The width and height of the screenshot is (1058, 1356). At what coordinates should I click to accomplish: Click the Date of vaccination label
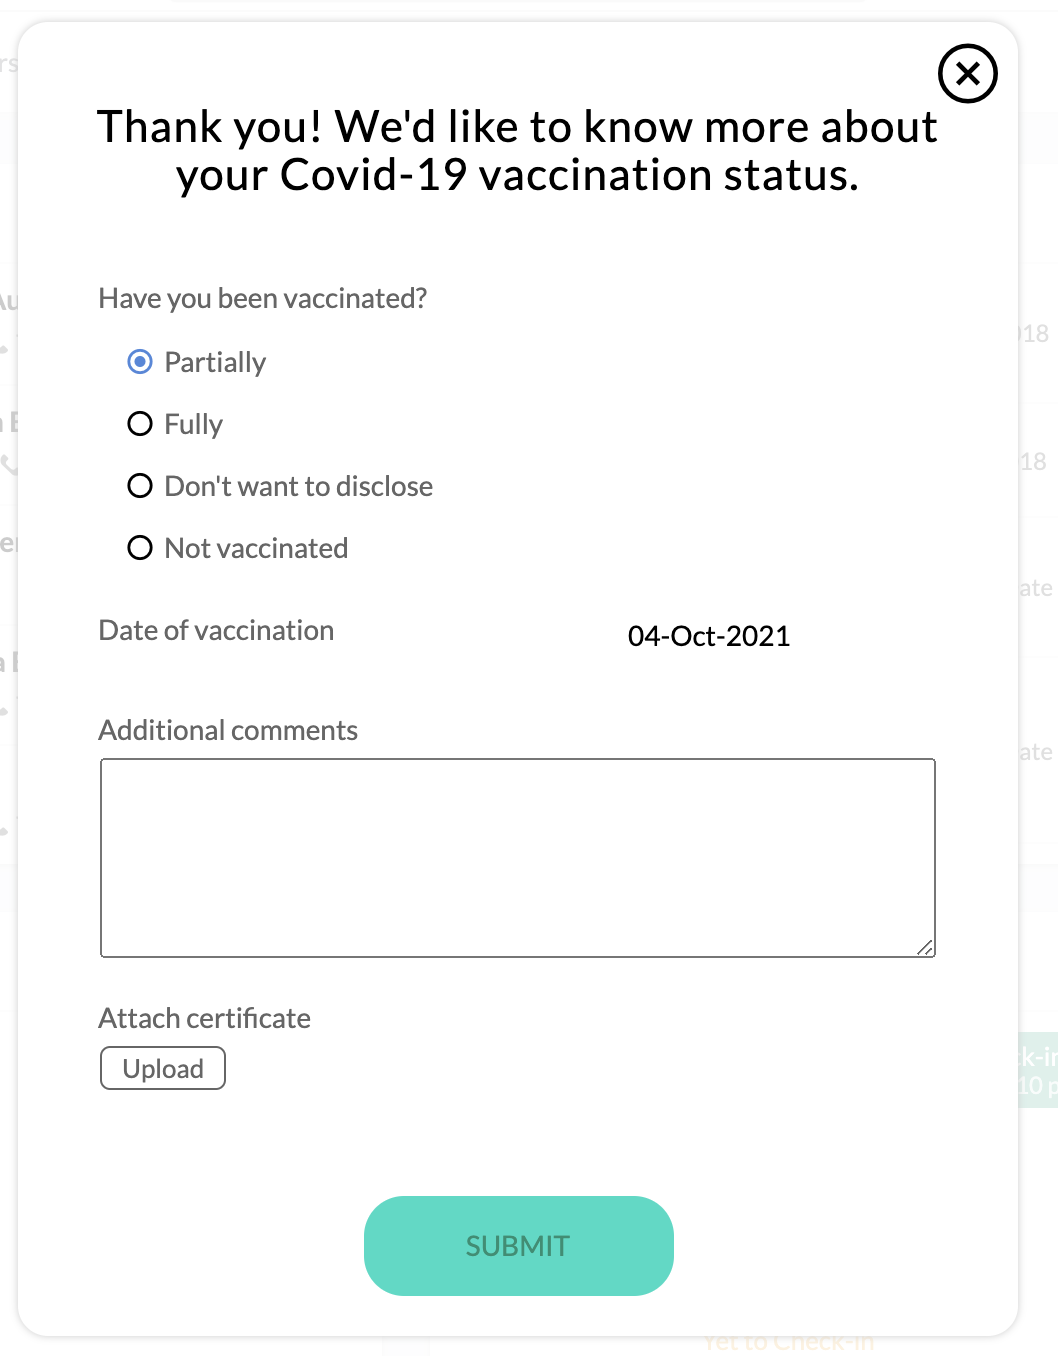[x=216, y=630]
